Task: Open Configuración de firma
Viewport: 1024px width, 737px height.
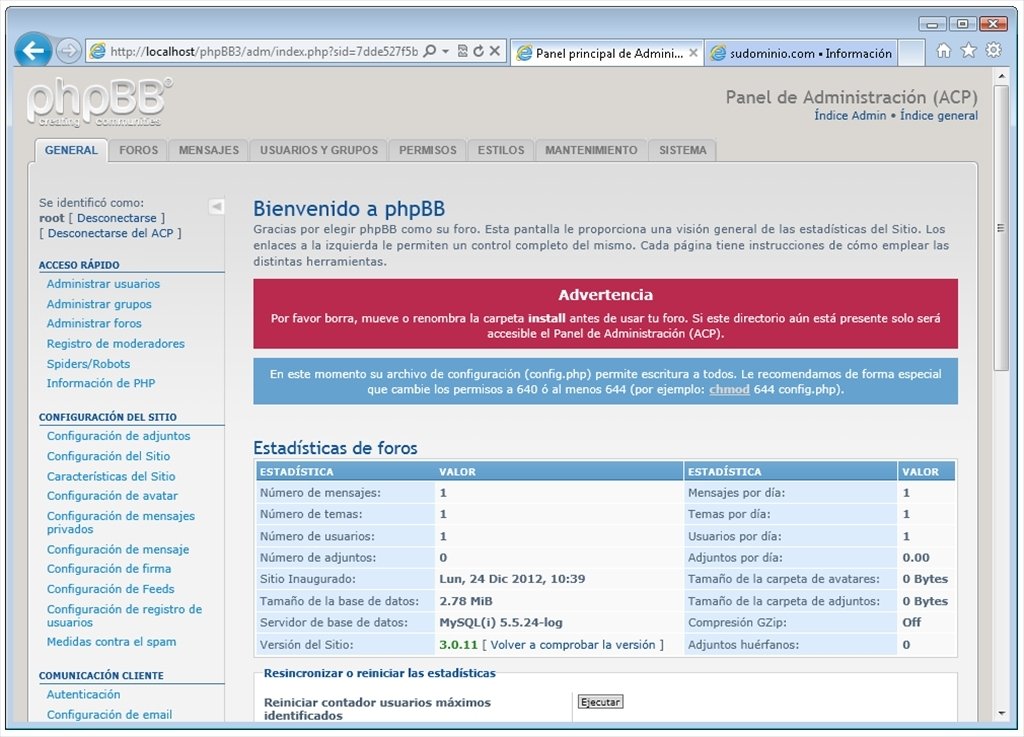Action: [x=108, y=569]
